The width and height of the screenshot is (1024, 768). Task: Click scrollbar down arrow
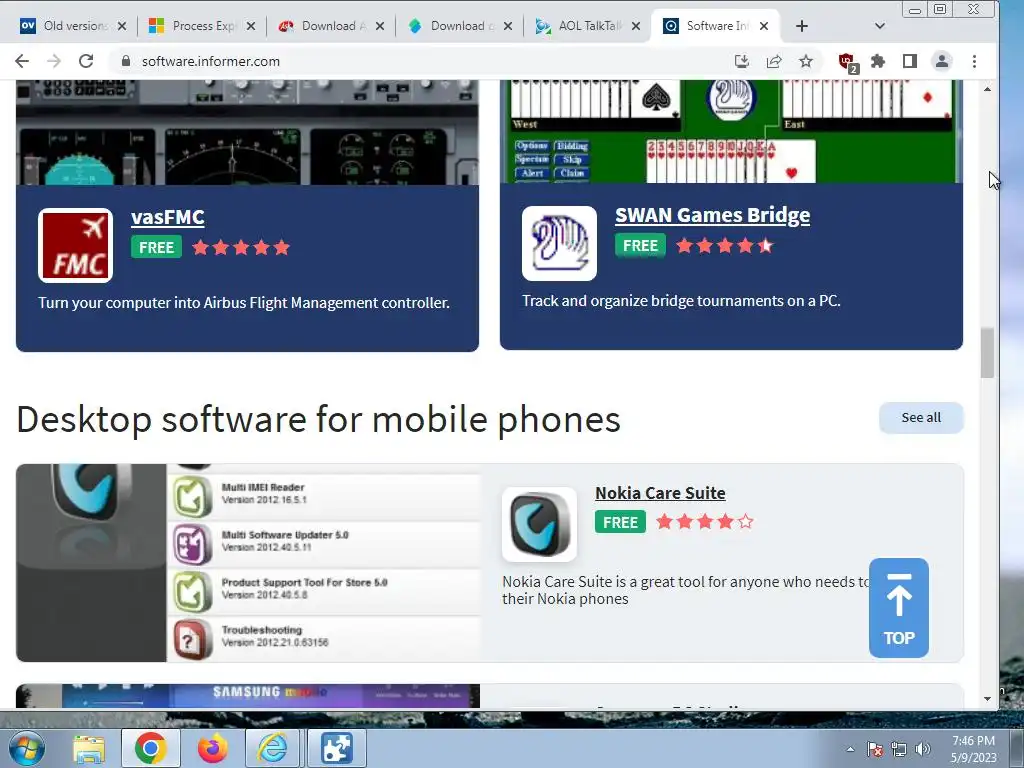[987, 699]
